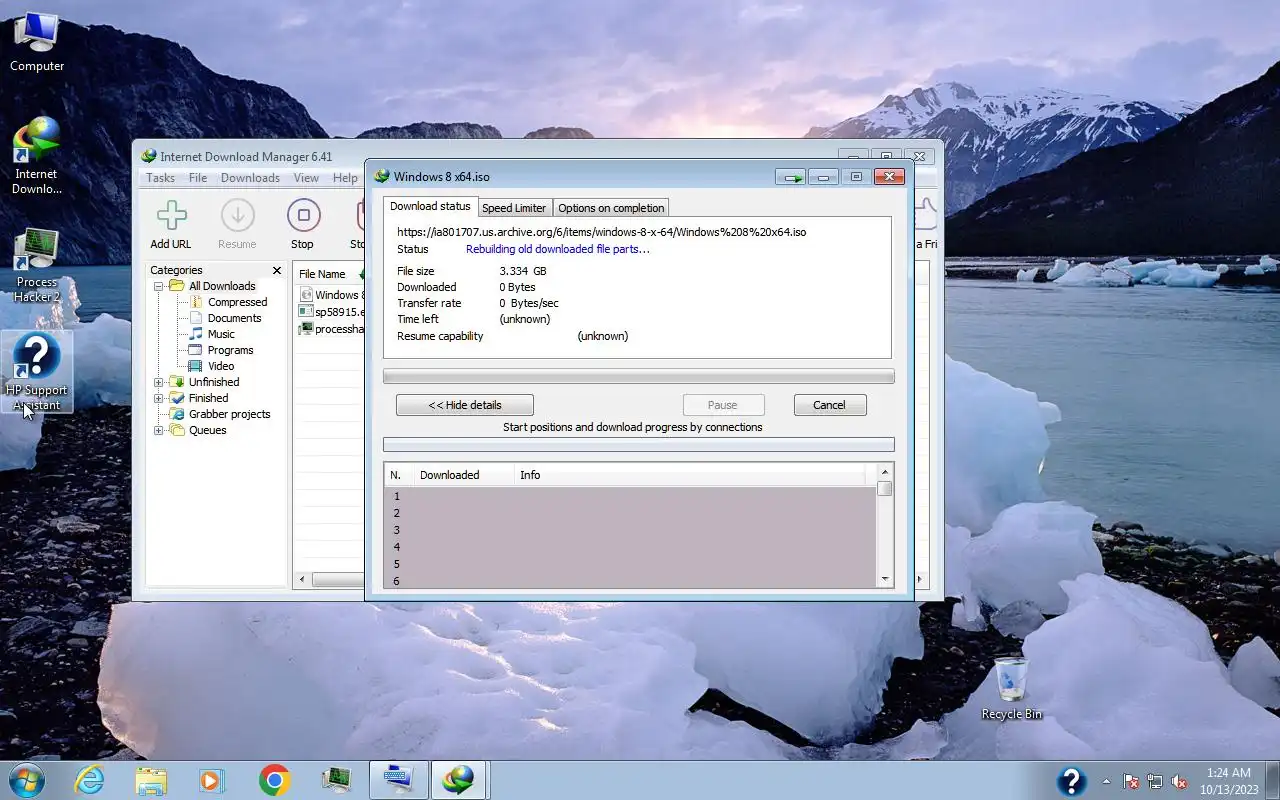
Task: Click the greyed Resume toolbar icon
Action: (237, 215)
